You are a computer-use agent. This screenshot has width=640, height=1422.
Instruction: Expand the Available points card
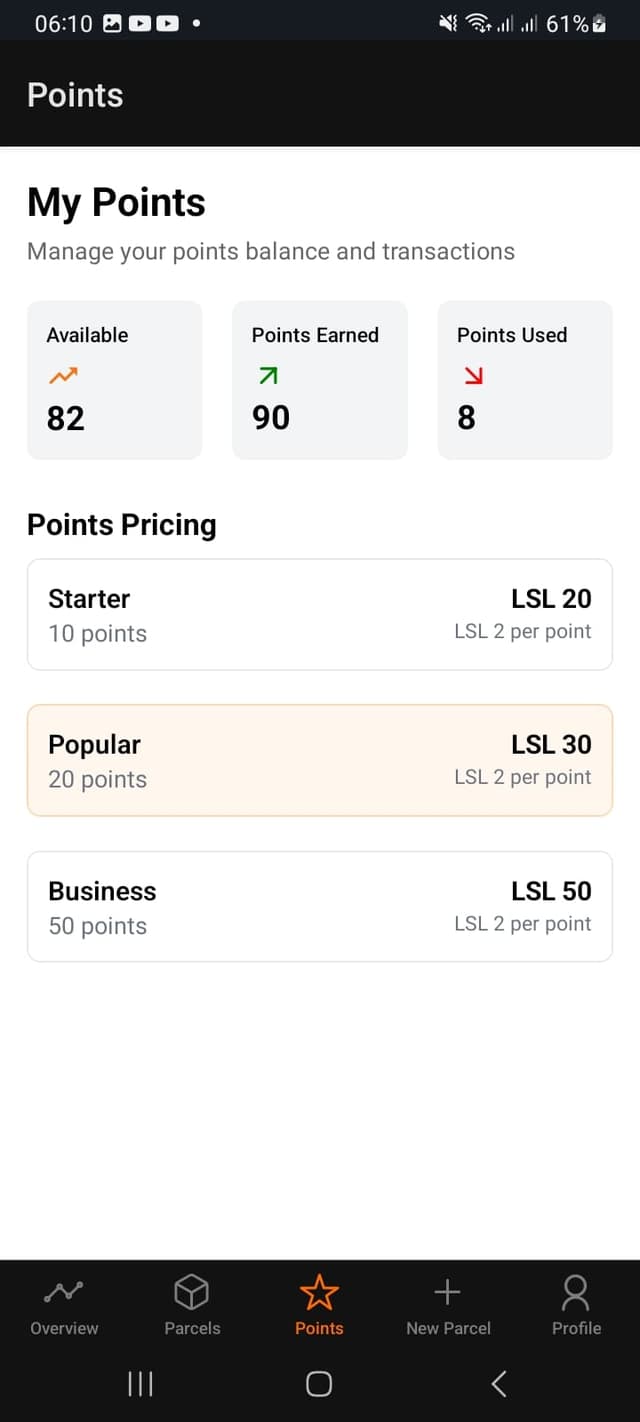114,380
